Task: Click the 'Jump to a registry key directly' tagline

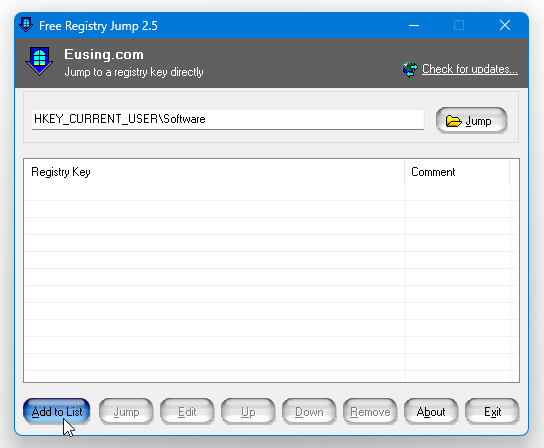Action: [134, 72]
